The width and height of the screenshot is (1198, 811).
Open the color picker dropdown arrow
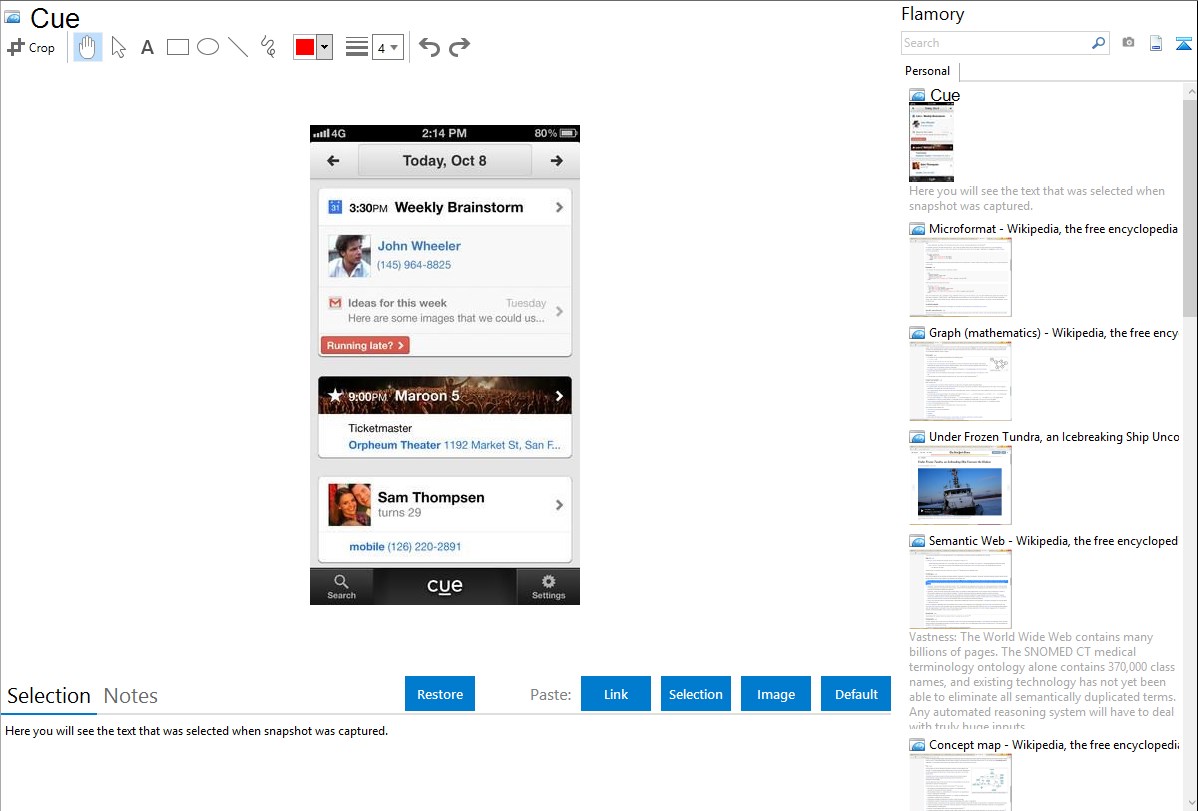[324, 47]
